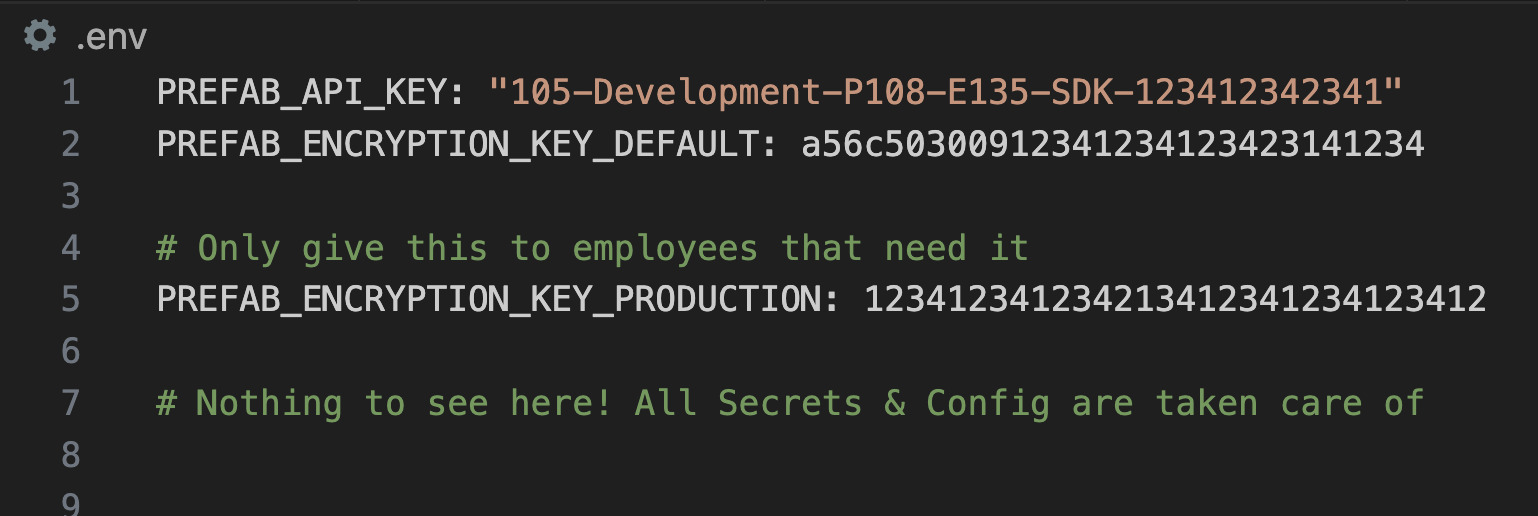The image size is (1538, 516).
Task: Click line number 5 in gutter
Action: click(x=71, y=298)
